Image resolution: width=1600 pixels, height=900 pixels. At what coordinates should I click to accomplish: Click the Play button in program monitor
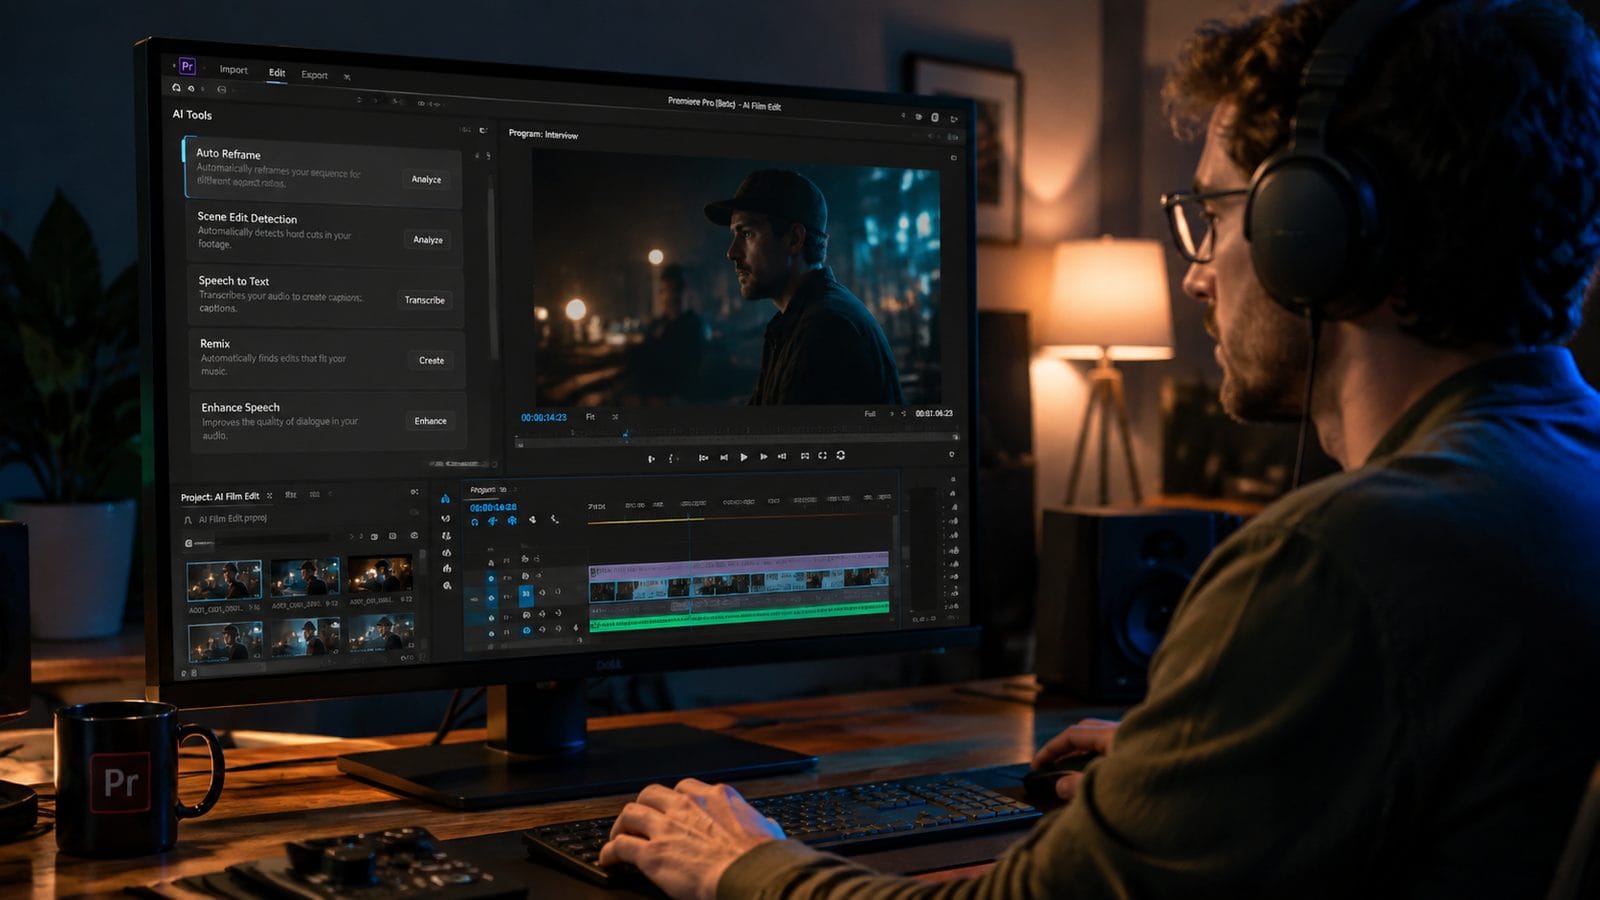(x=743, y=457)
